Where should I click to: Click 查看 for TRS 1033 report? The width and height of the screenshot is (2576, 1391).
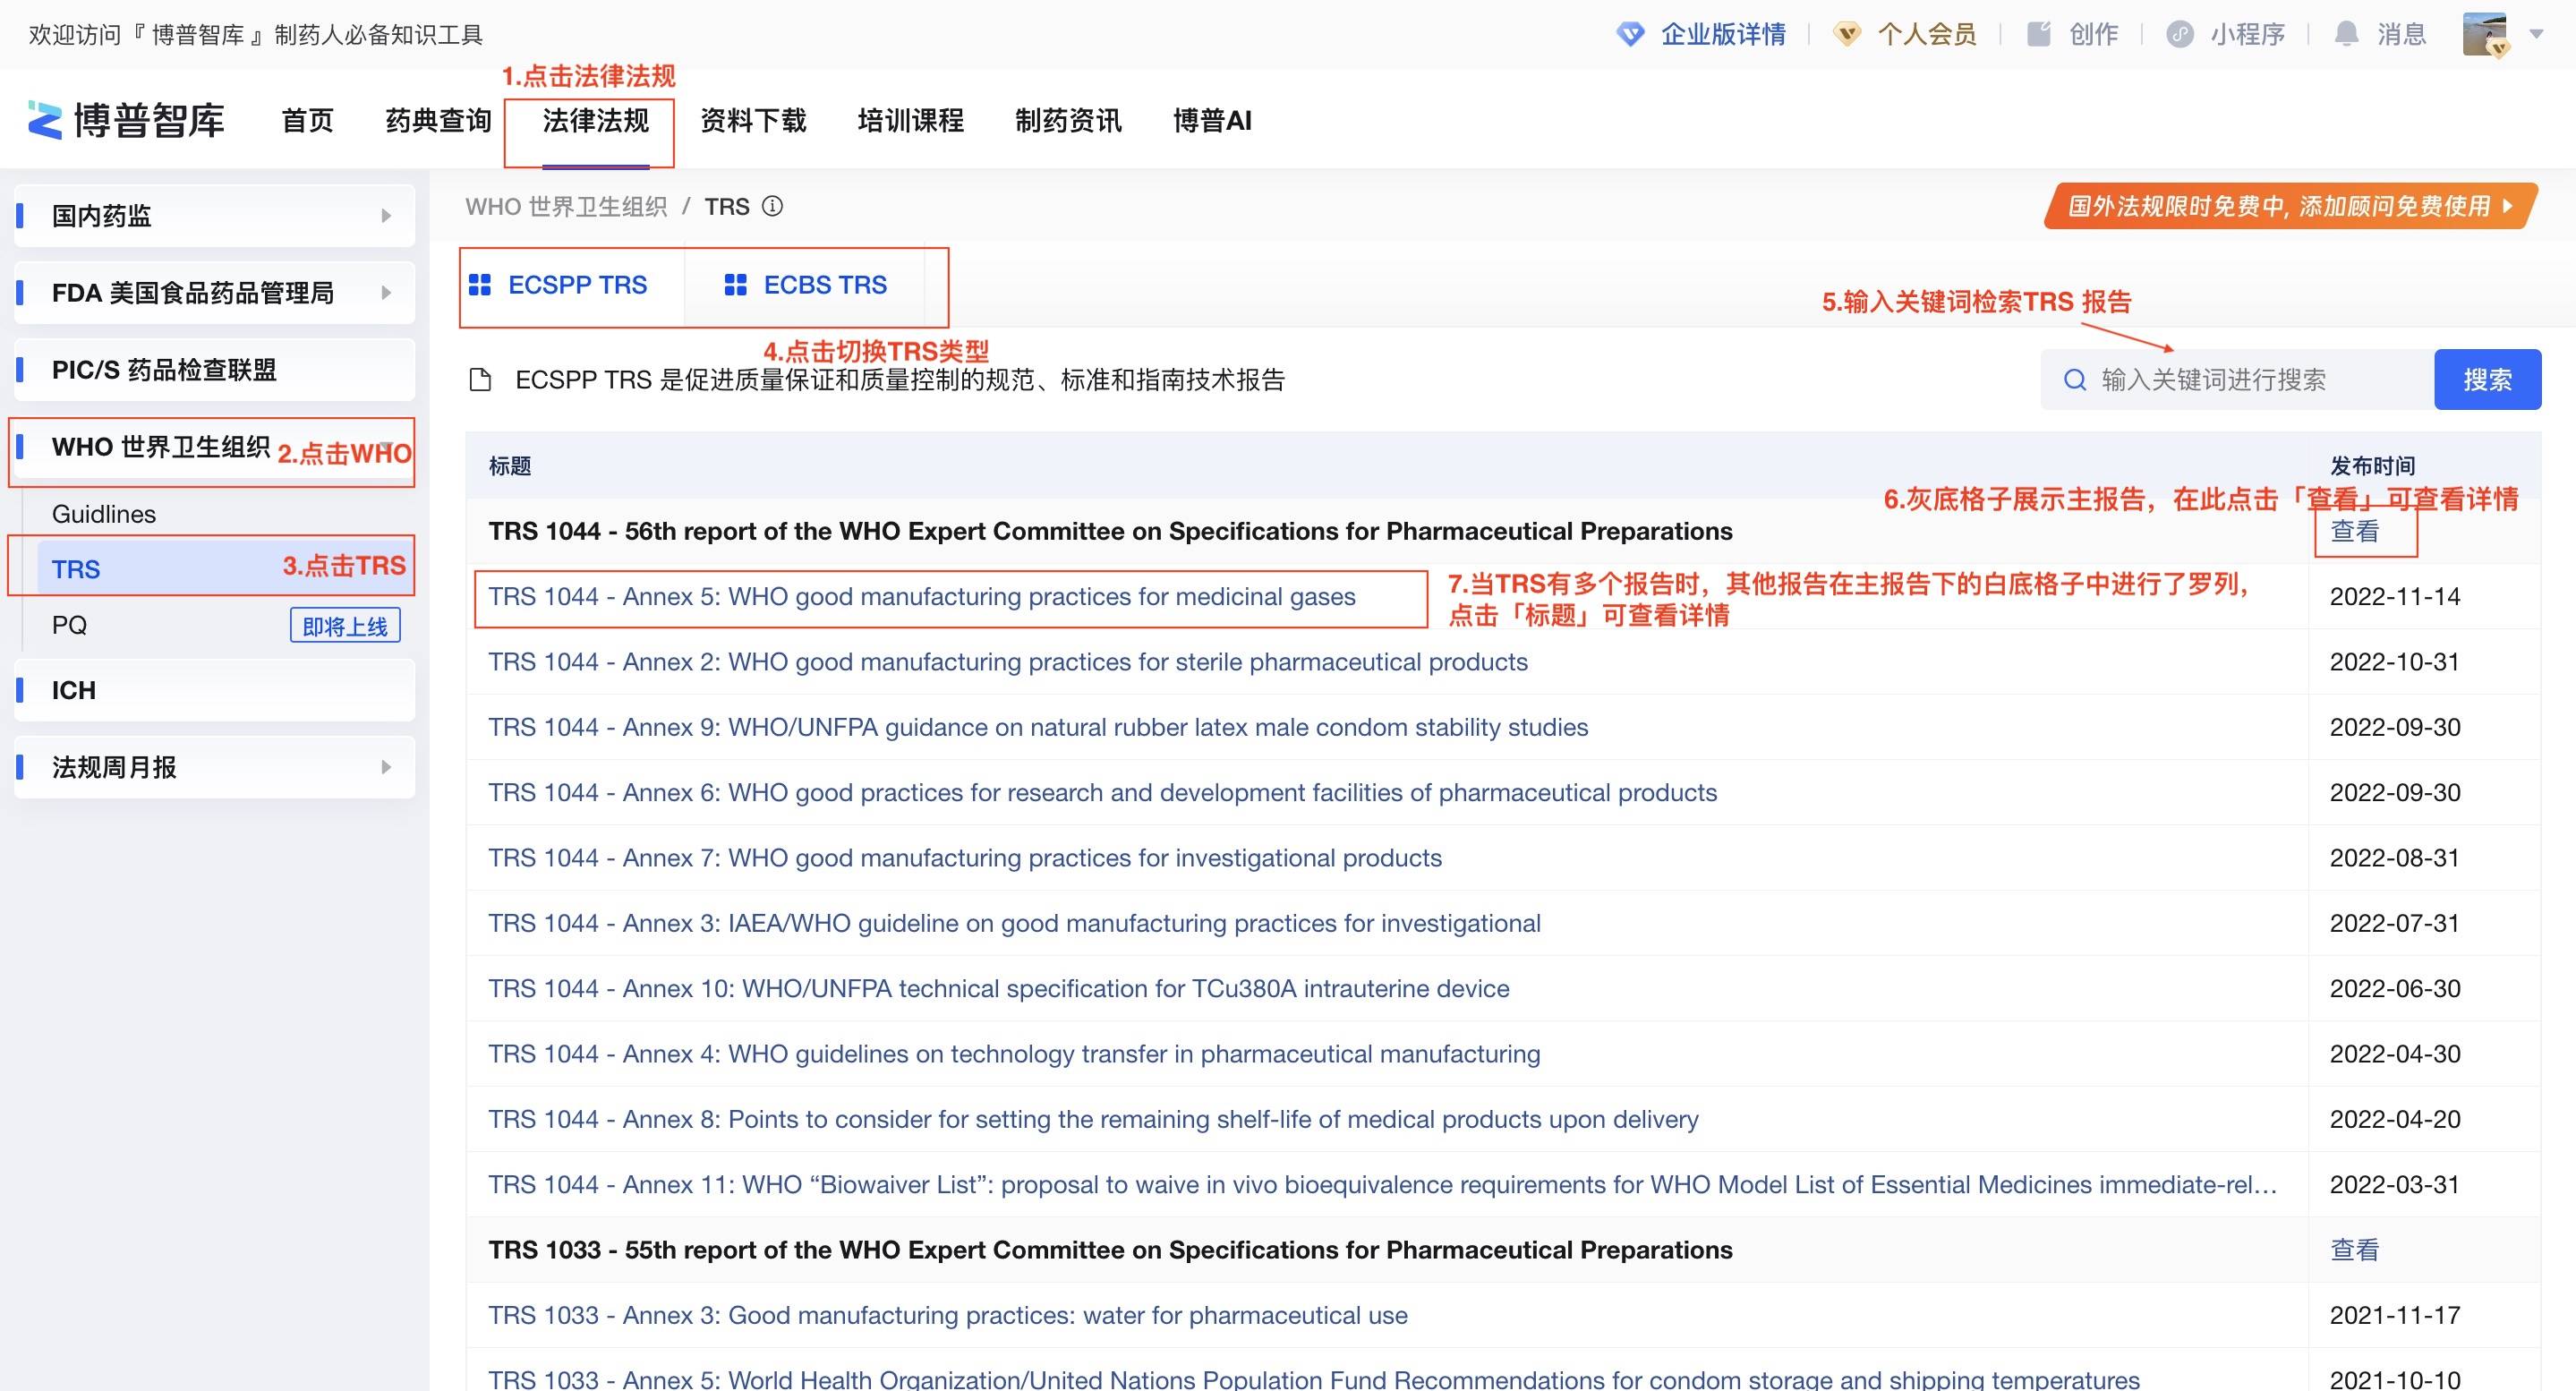tap(2355, 1250)
